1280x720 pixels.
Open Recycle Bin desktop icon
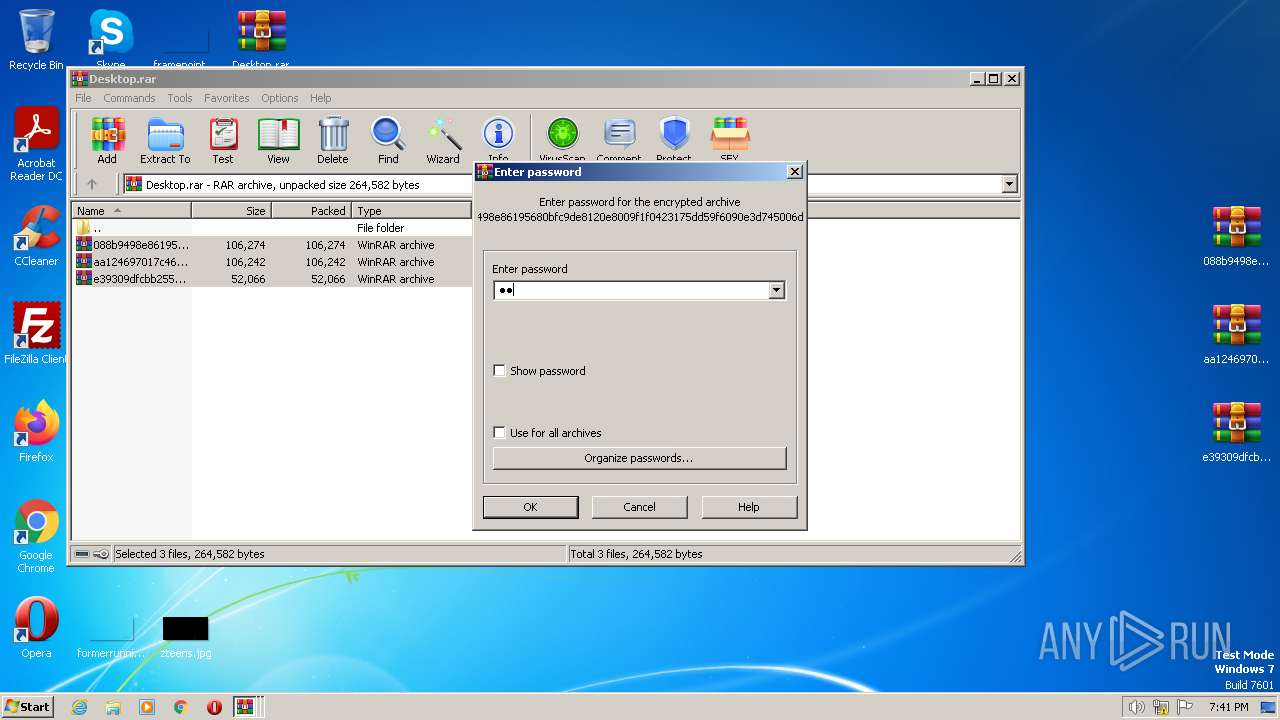click(x=36, y=40)
